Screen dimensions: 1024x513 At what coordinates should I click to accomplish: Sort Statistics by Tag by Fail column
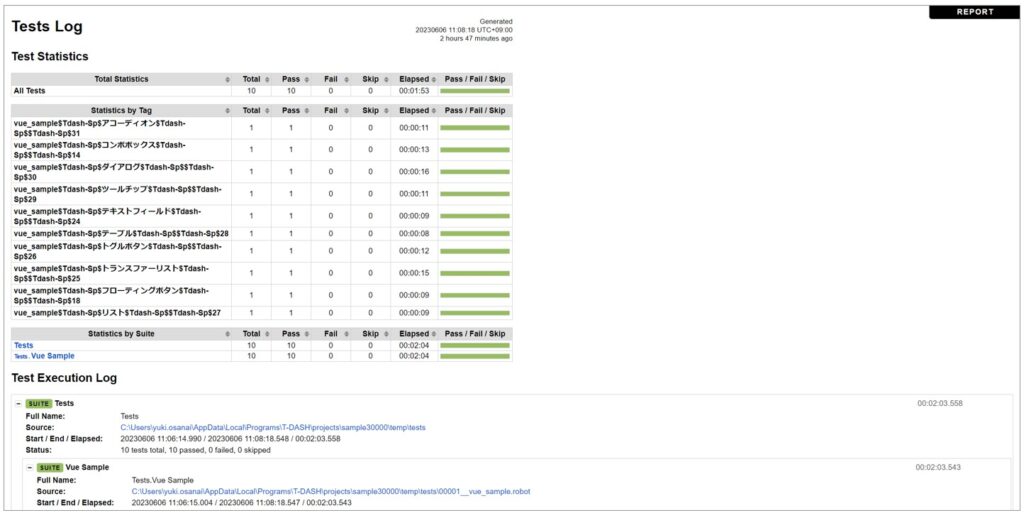pyautogui.click(x=331, y=111)
